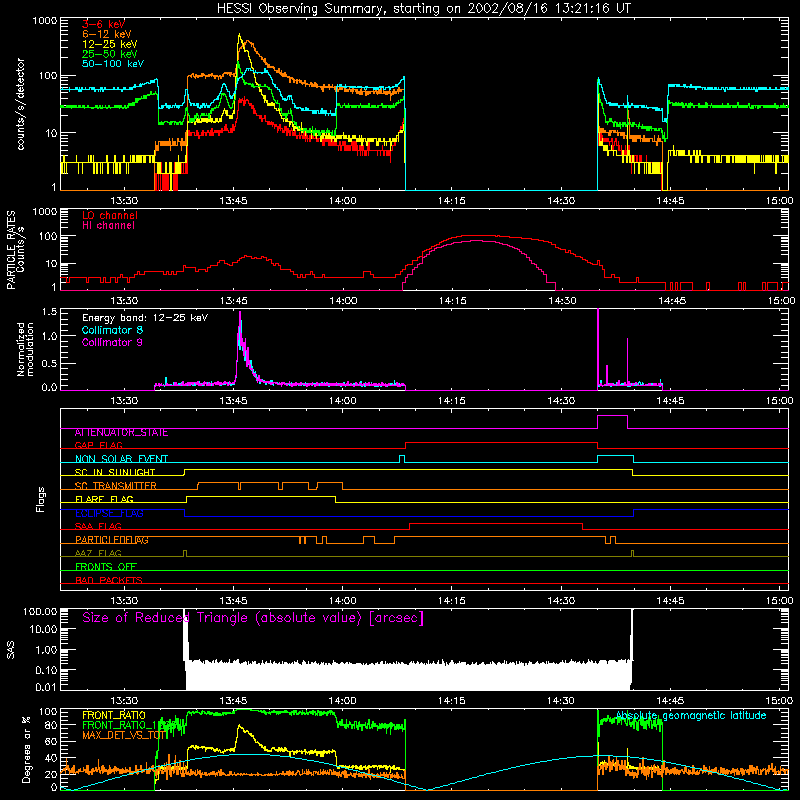Click the SAS axis label

pos(11,650)
